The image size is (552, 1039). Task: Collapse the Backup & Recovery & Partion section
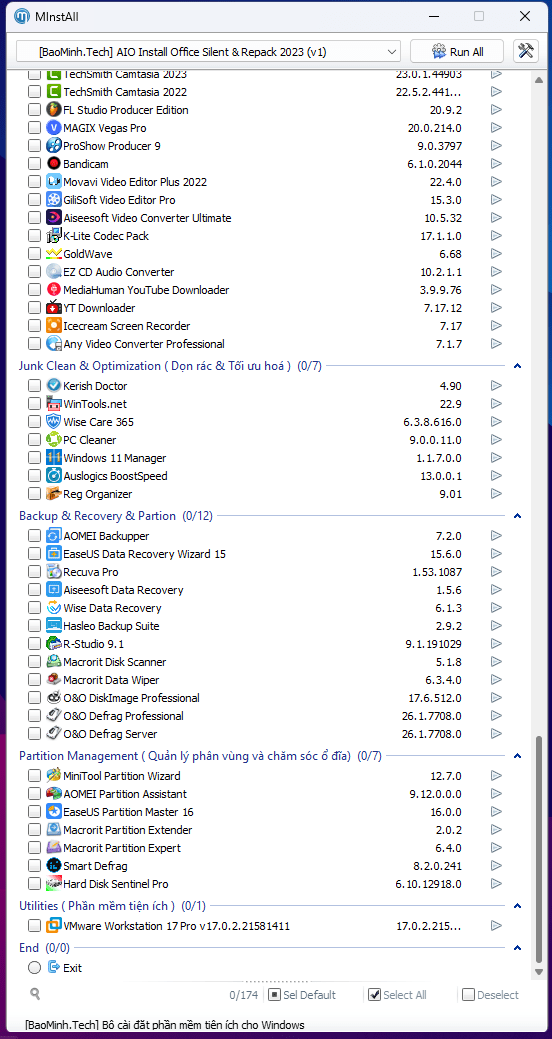pyautogui.click(x=518, y=516)
